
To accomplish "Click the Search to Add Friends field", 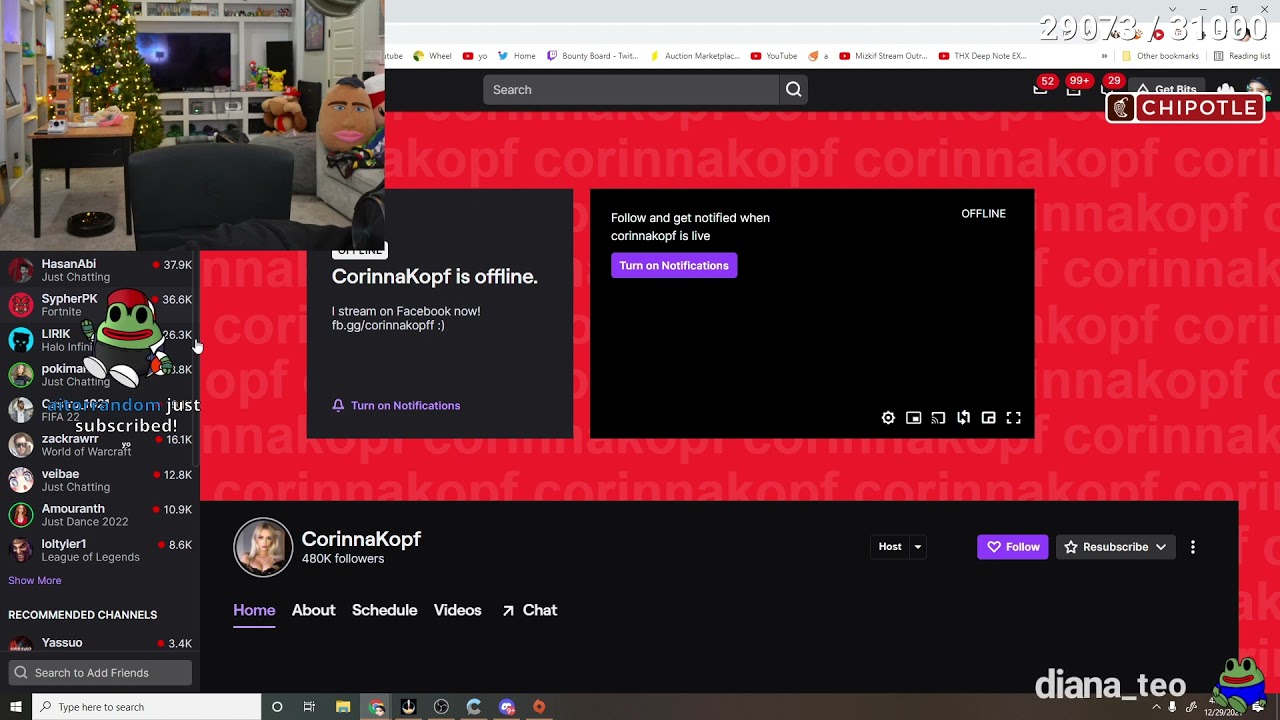I will [100, 673].
